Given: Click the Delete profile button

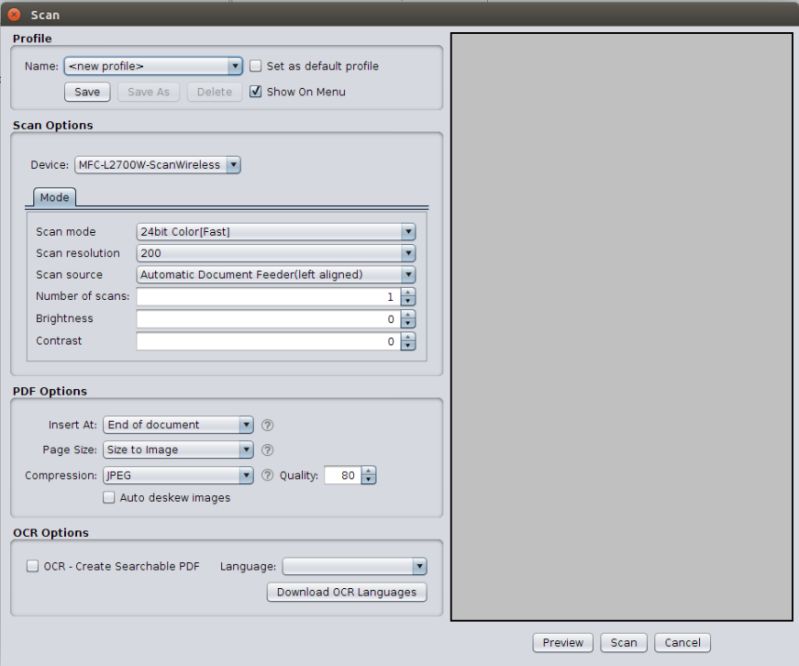Looking at the screenshot, I should tap(214, 92).
